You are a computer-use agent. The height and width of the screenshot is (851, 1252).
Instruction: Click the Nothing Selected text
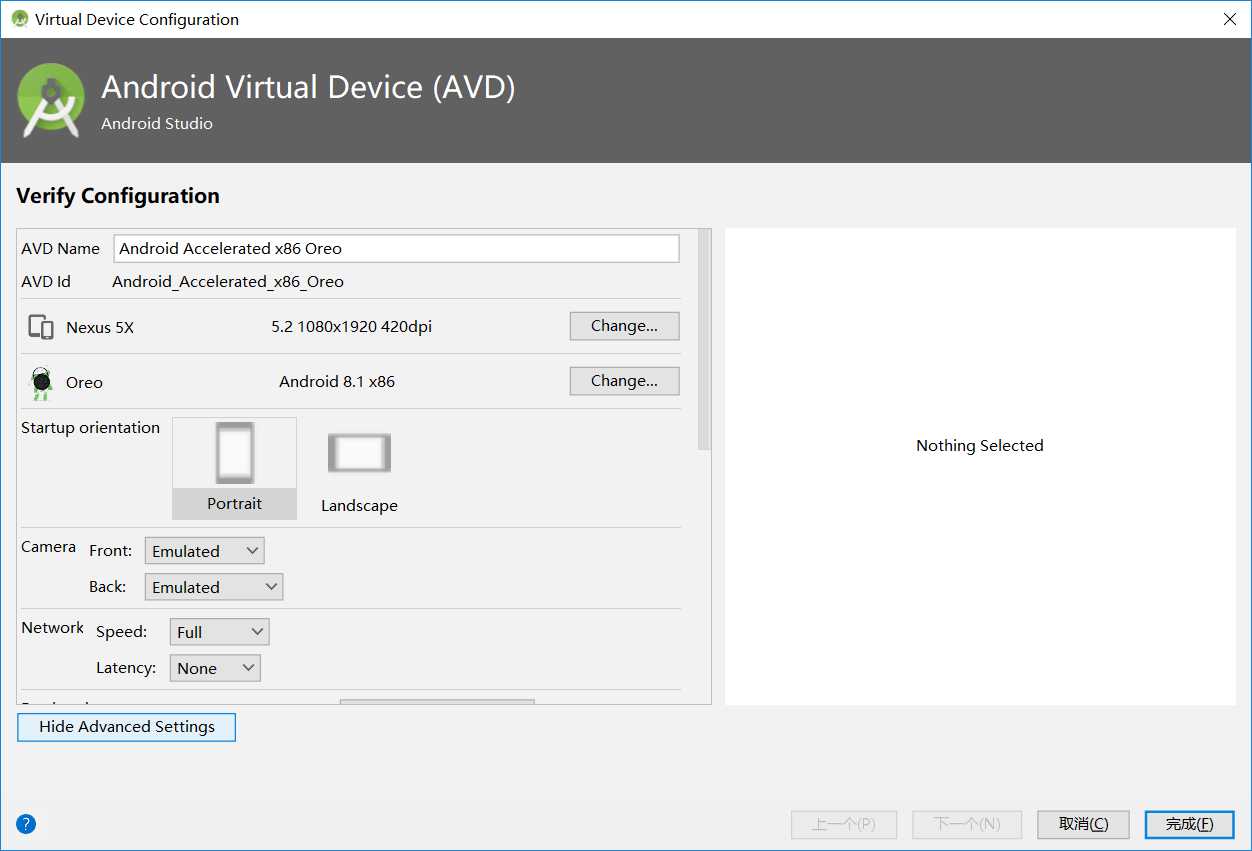coord(980,446)
